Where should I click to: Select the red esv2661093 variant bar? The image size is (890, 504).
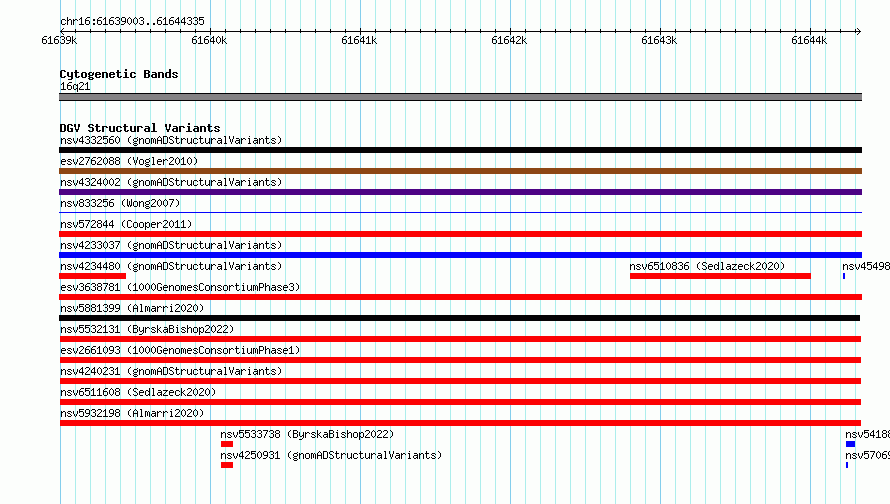click(460, 360)
